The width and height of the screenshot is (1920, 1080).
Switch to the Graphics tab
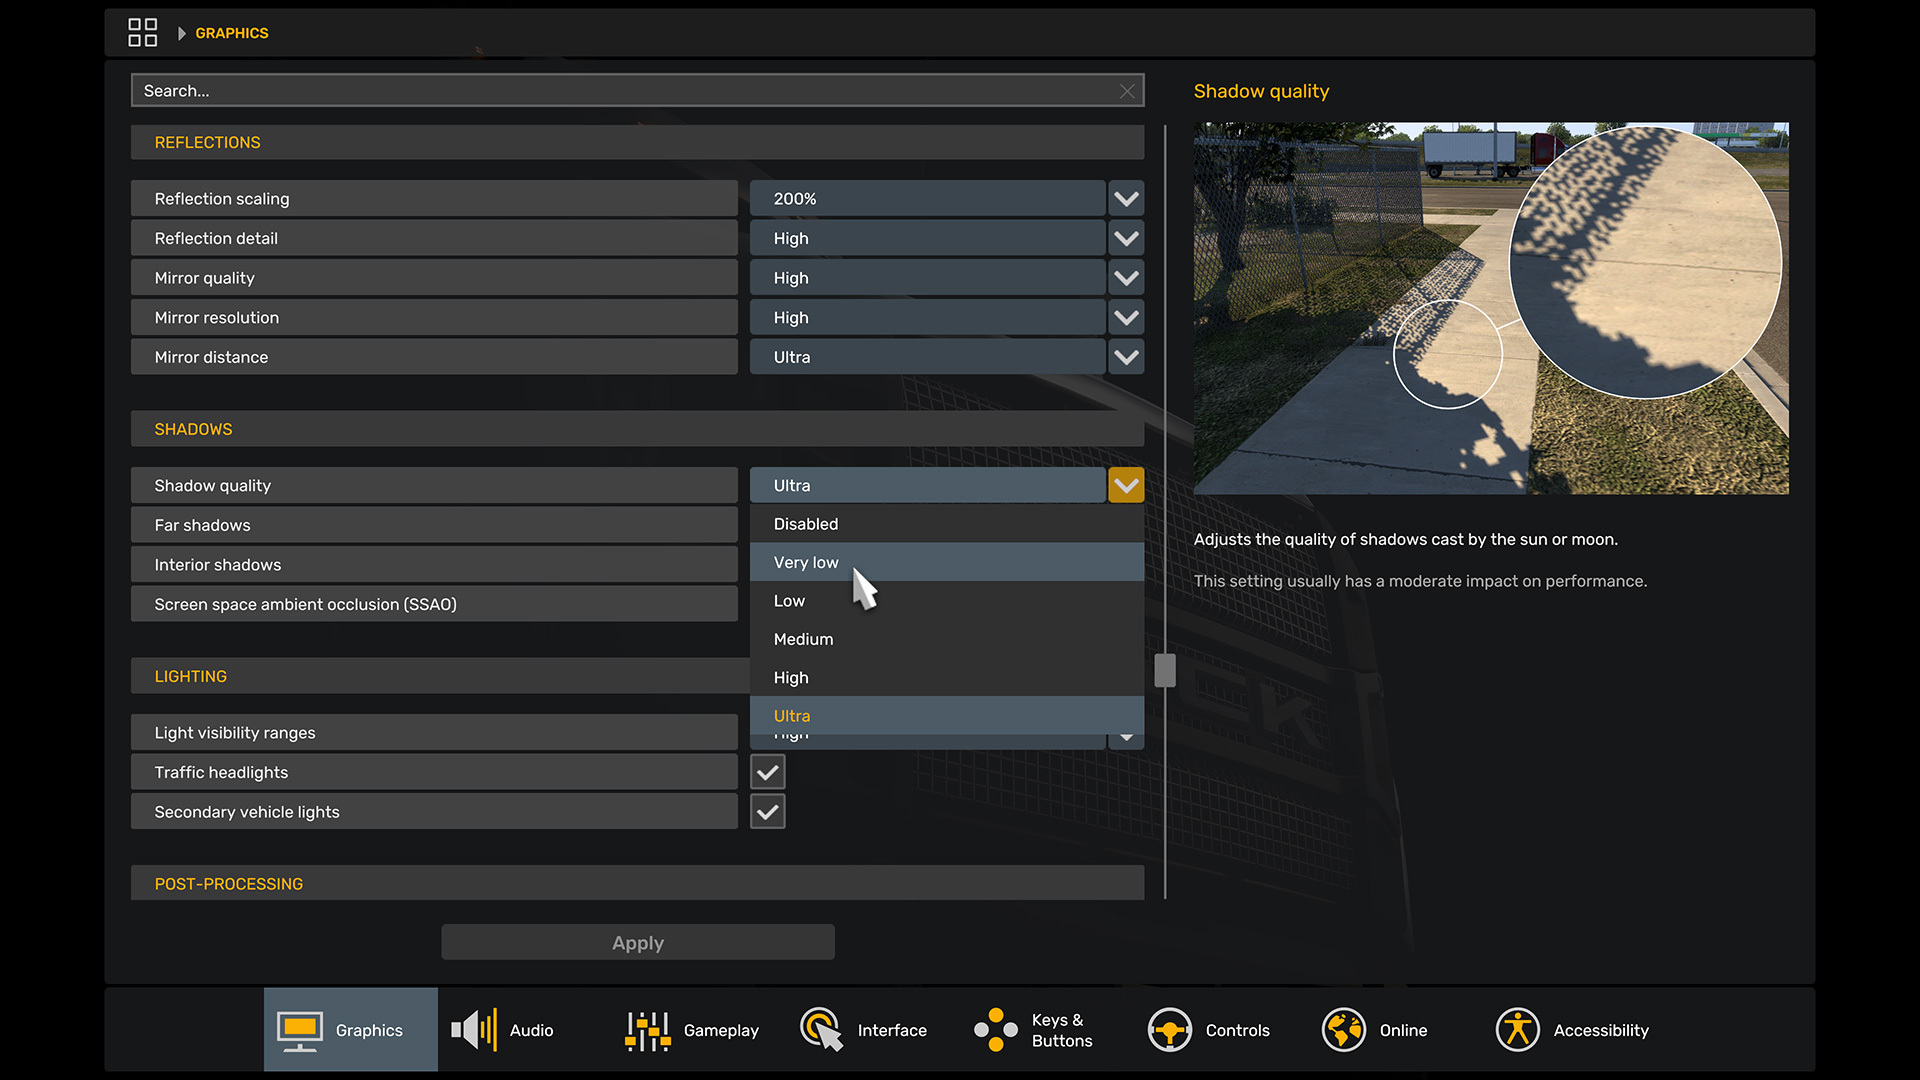(x=350, y=1030)
